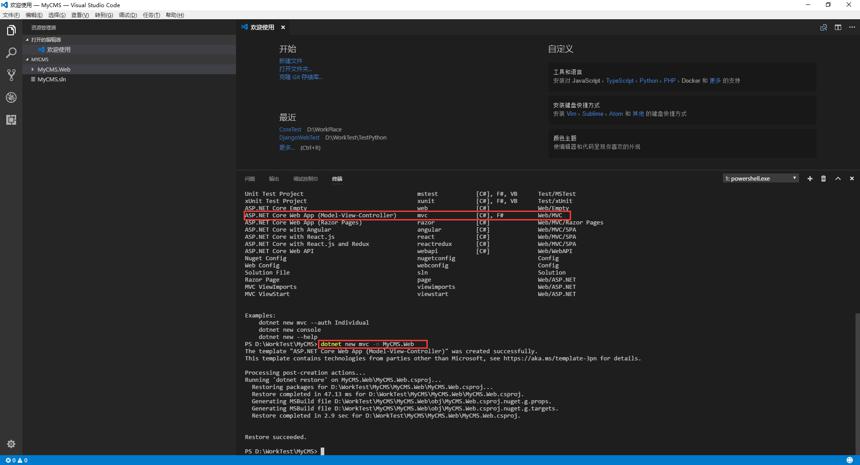
Task: Open the Source Control view icon
Action: pos(11,75)
